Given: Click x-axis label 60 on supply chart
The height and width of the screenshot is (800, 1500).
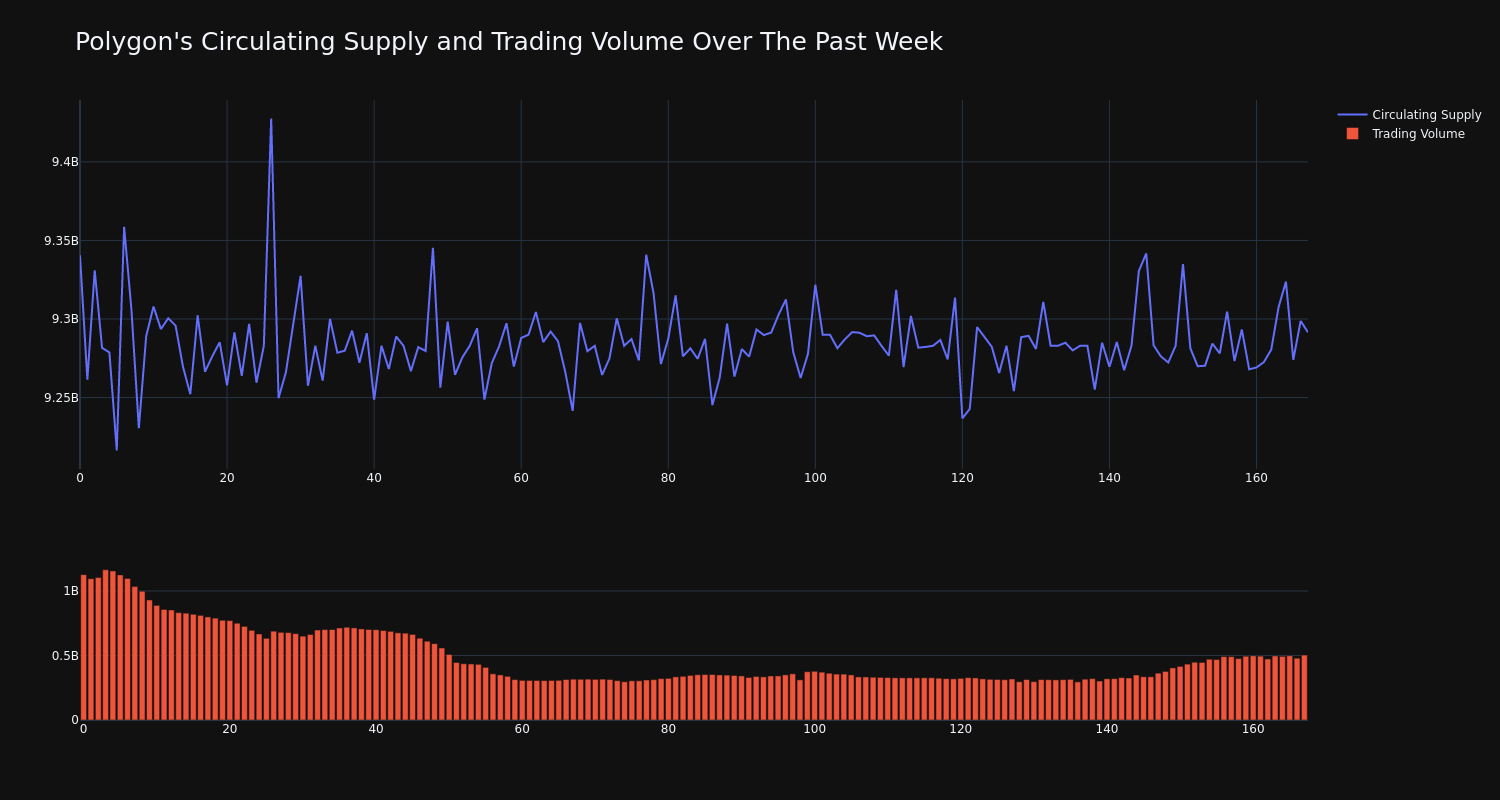Looking at the screenshot, I should 521,478.
